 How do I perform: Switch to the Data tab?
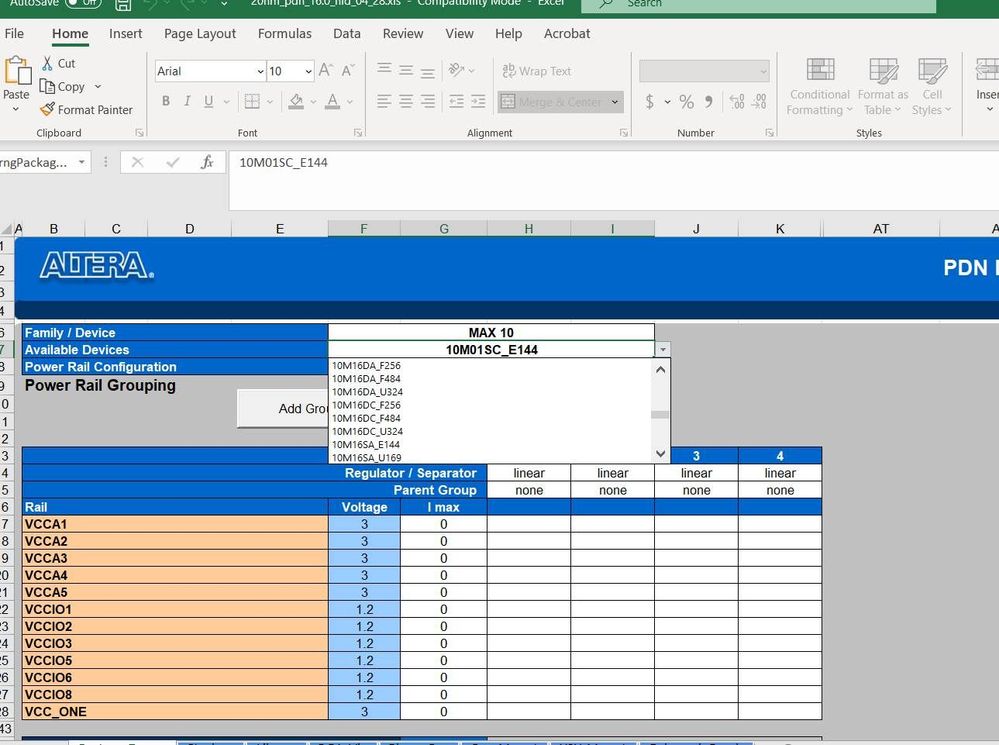click(347, 34)
